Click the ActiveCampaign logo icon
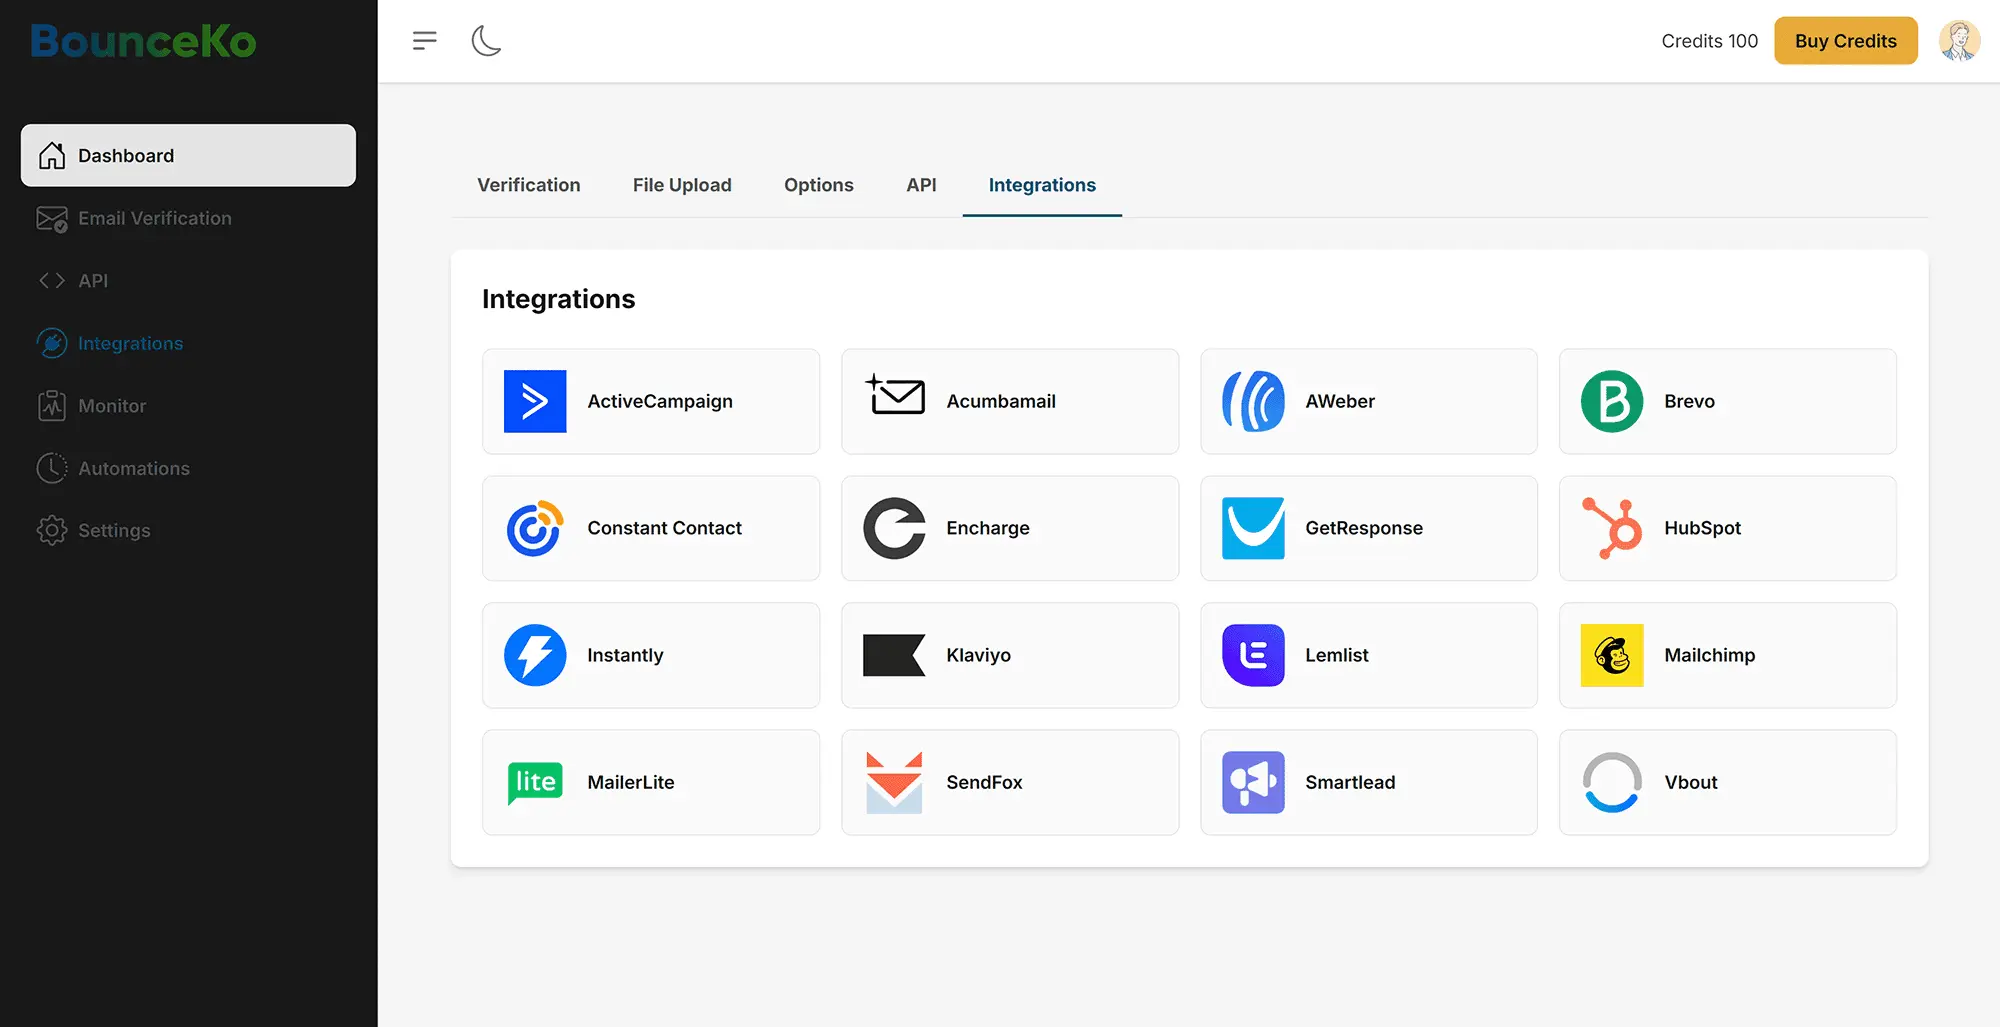 535,401
